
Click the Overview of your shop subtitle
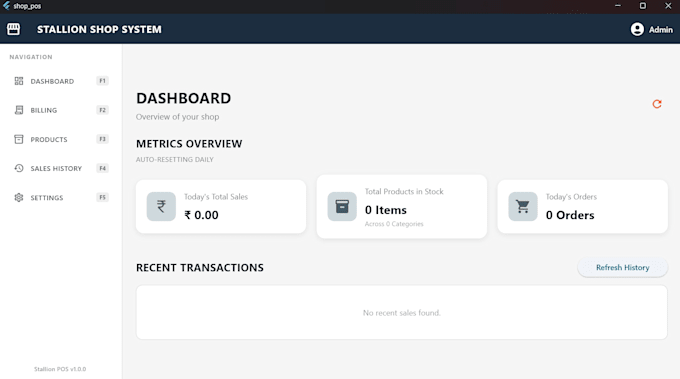click(177, 117)
